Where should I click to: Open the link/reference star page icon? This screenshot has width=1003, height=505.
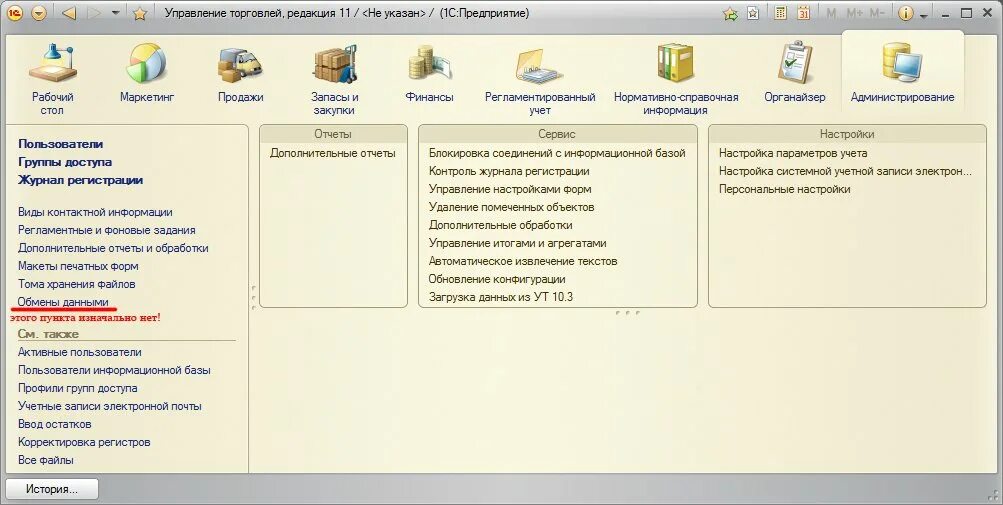(x=753, y=13)
